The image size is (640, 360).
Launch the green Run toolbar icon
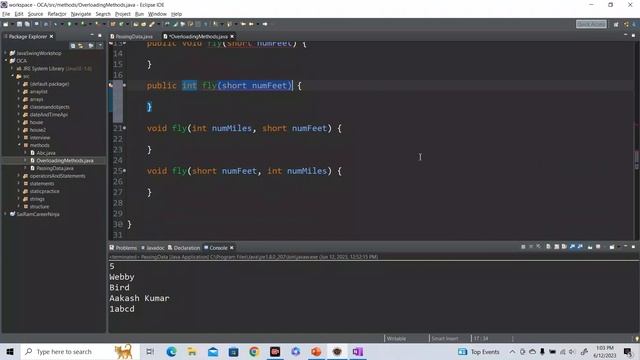pos(69,24)
